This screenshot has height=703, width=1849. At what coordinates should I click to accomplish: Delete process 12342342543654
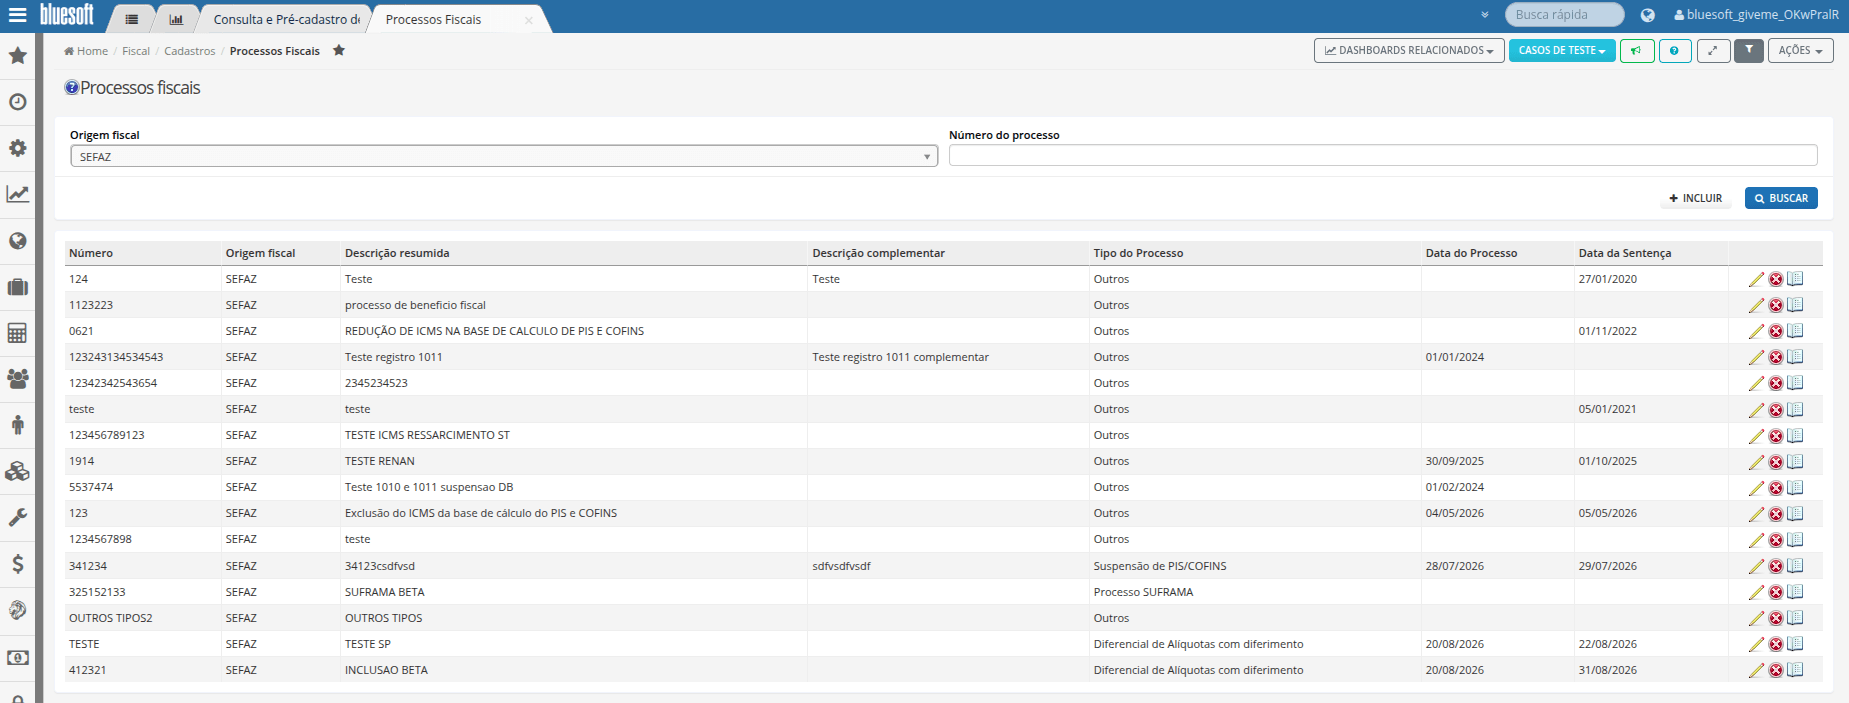[x=1776, y=383]
